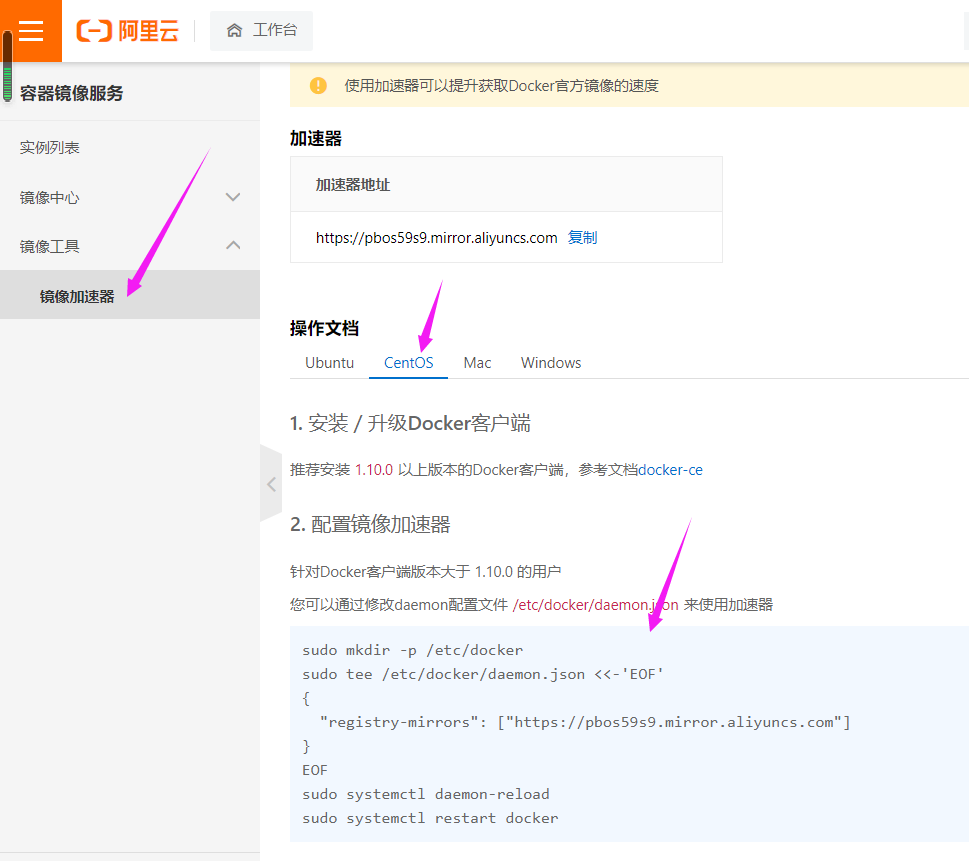Click the "sudo systemctl restart docker" line
969x861 pixels.
tap(430, 818)
